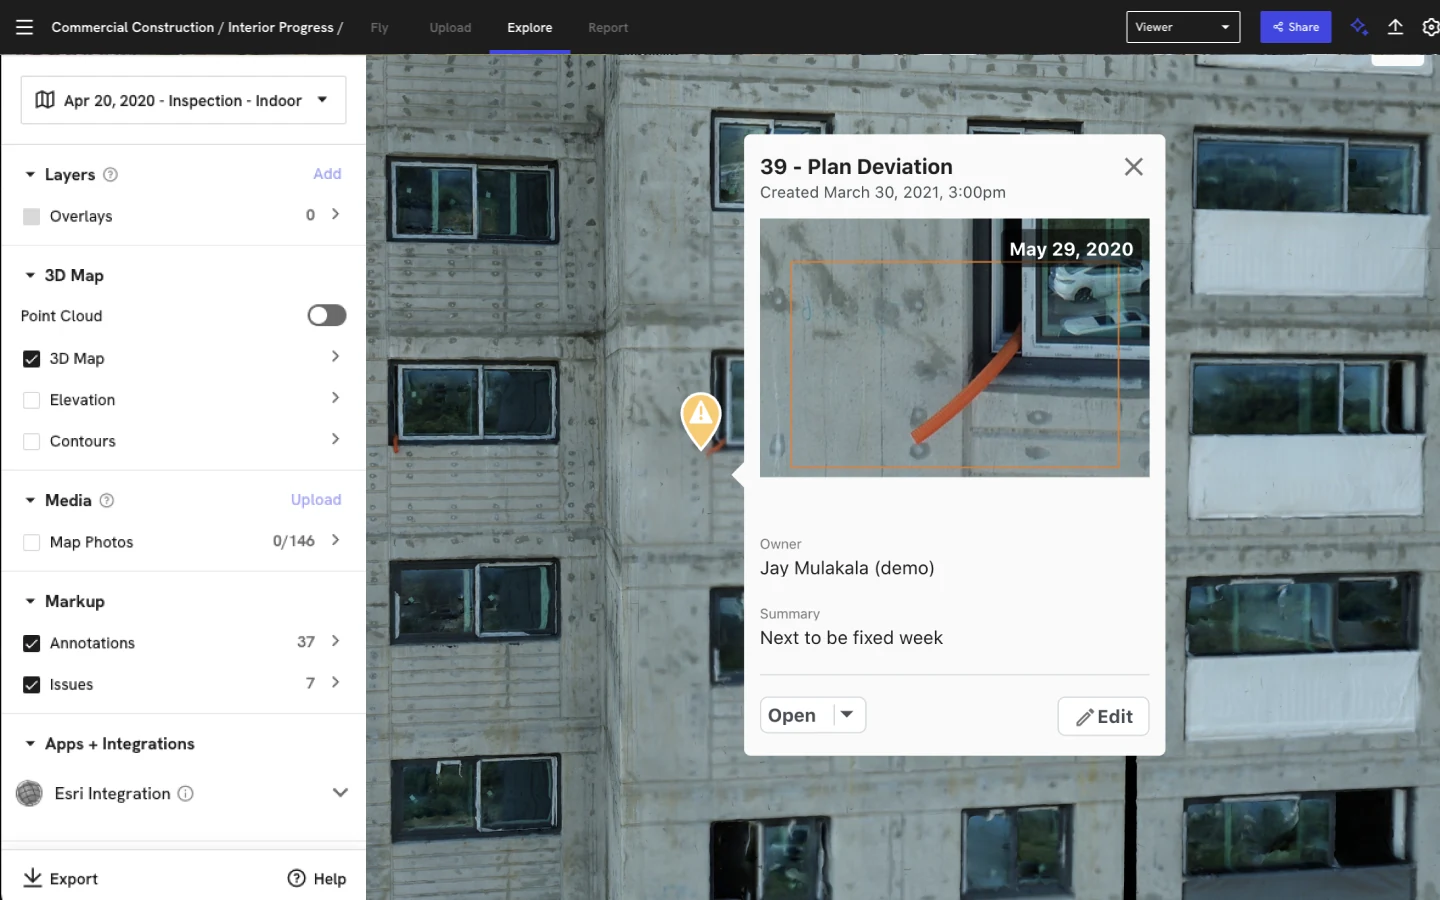Expand the Esri Integration chevron
This screenshot has height=900, width=1440.
[340, 792]
